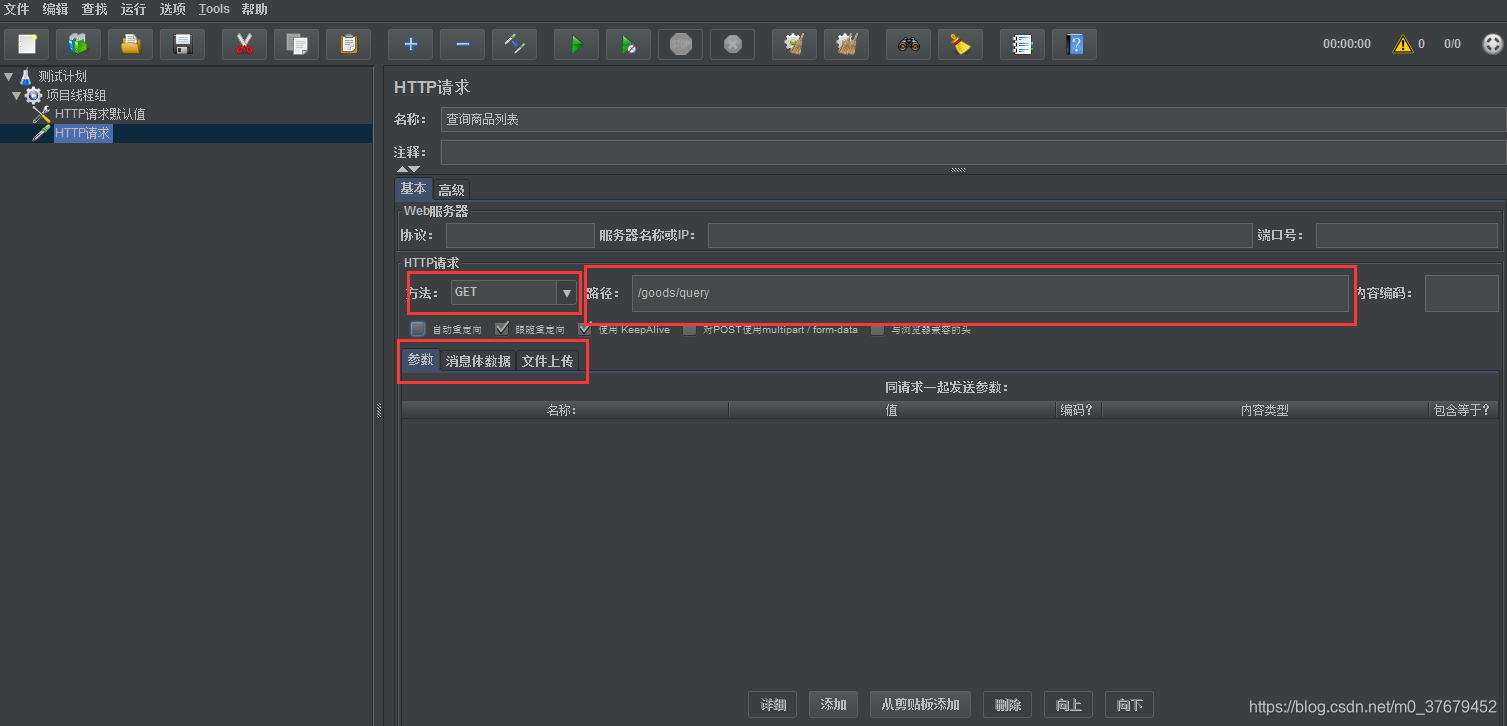Open the Templates icon
Image resolution: width=1507 pixels, height=726 pixels.
click(78, 44)
